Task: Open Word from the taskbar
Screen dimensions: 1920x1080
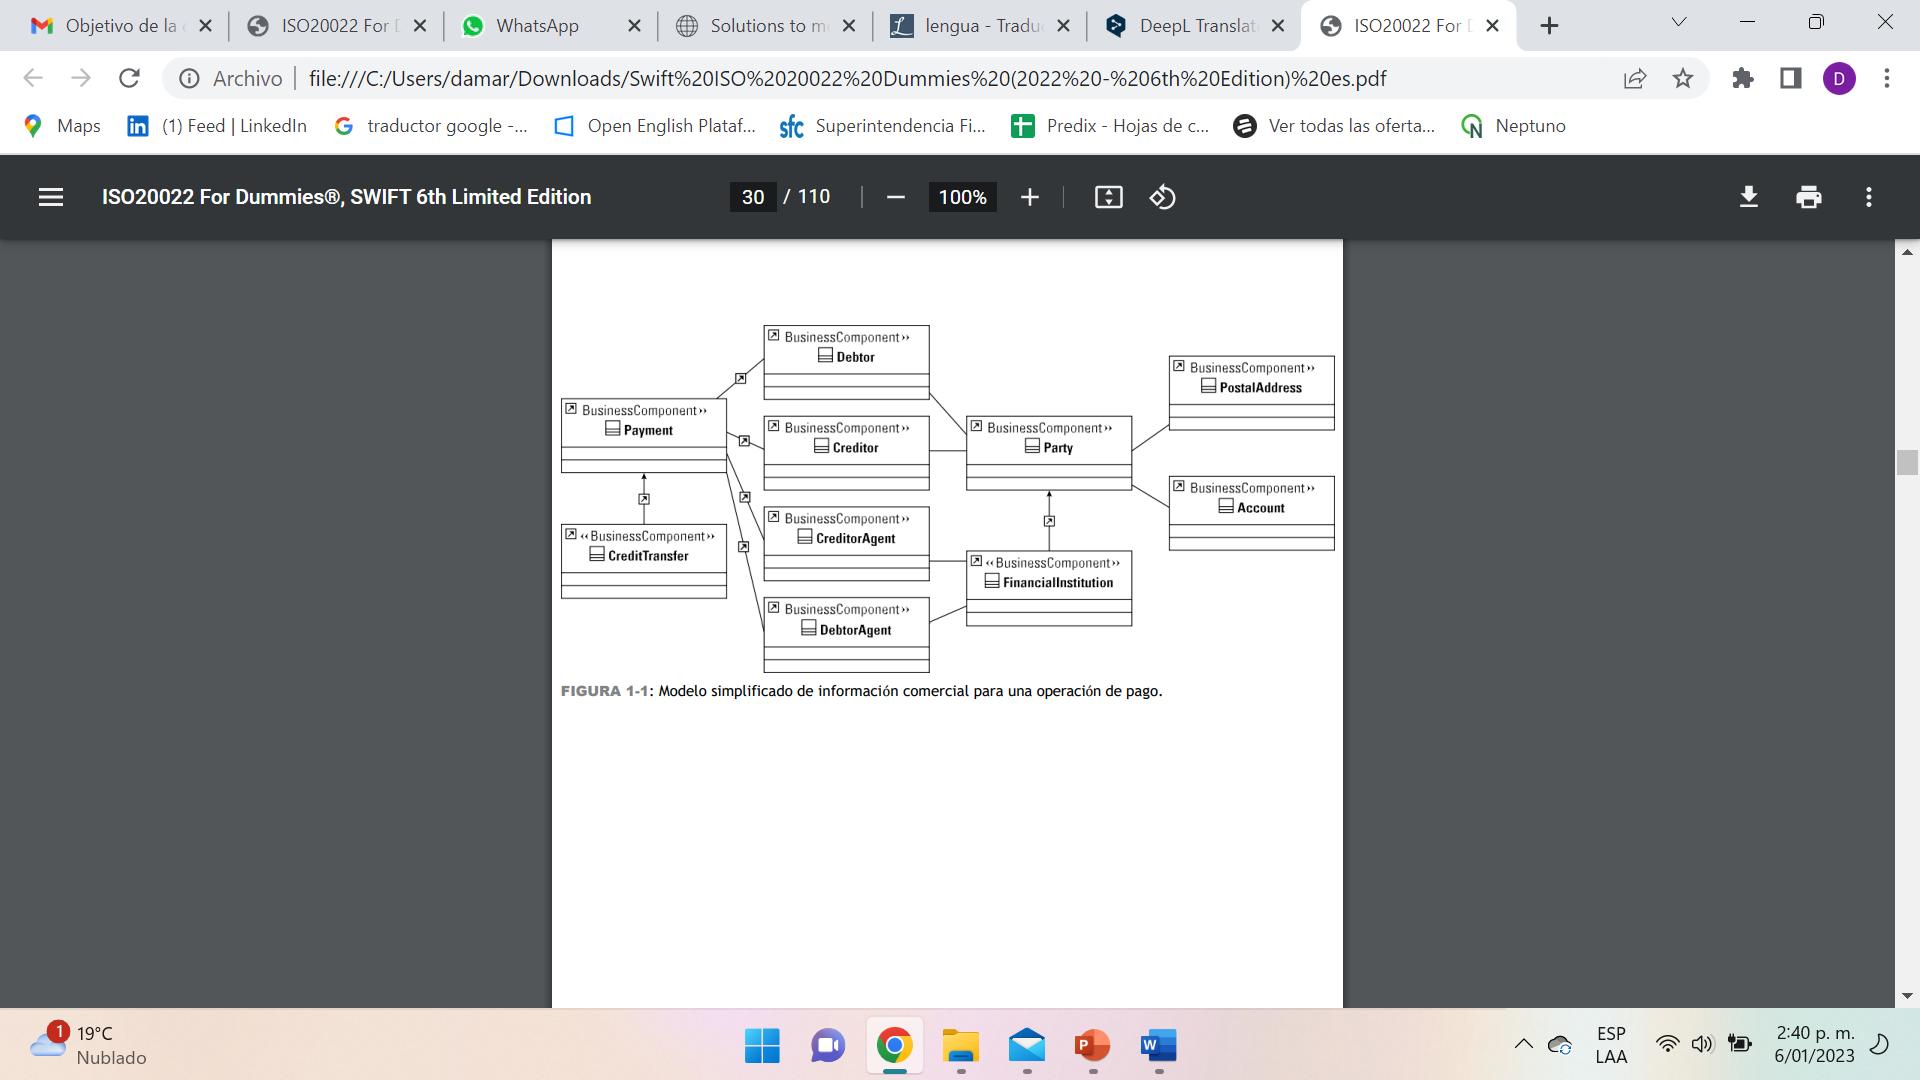Action: (1158, 1046)
